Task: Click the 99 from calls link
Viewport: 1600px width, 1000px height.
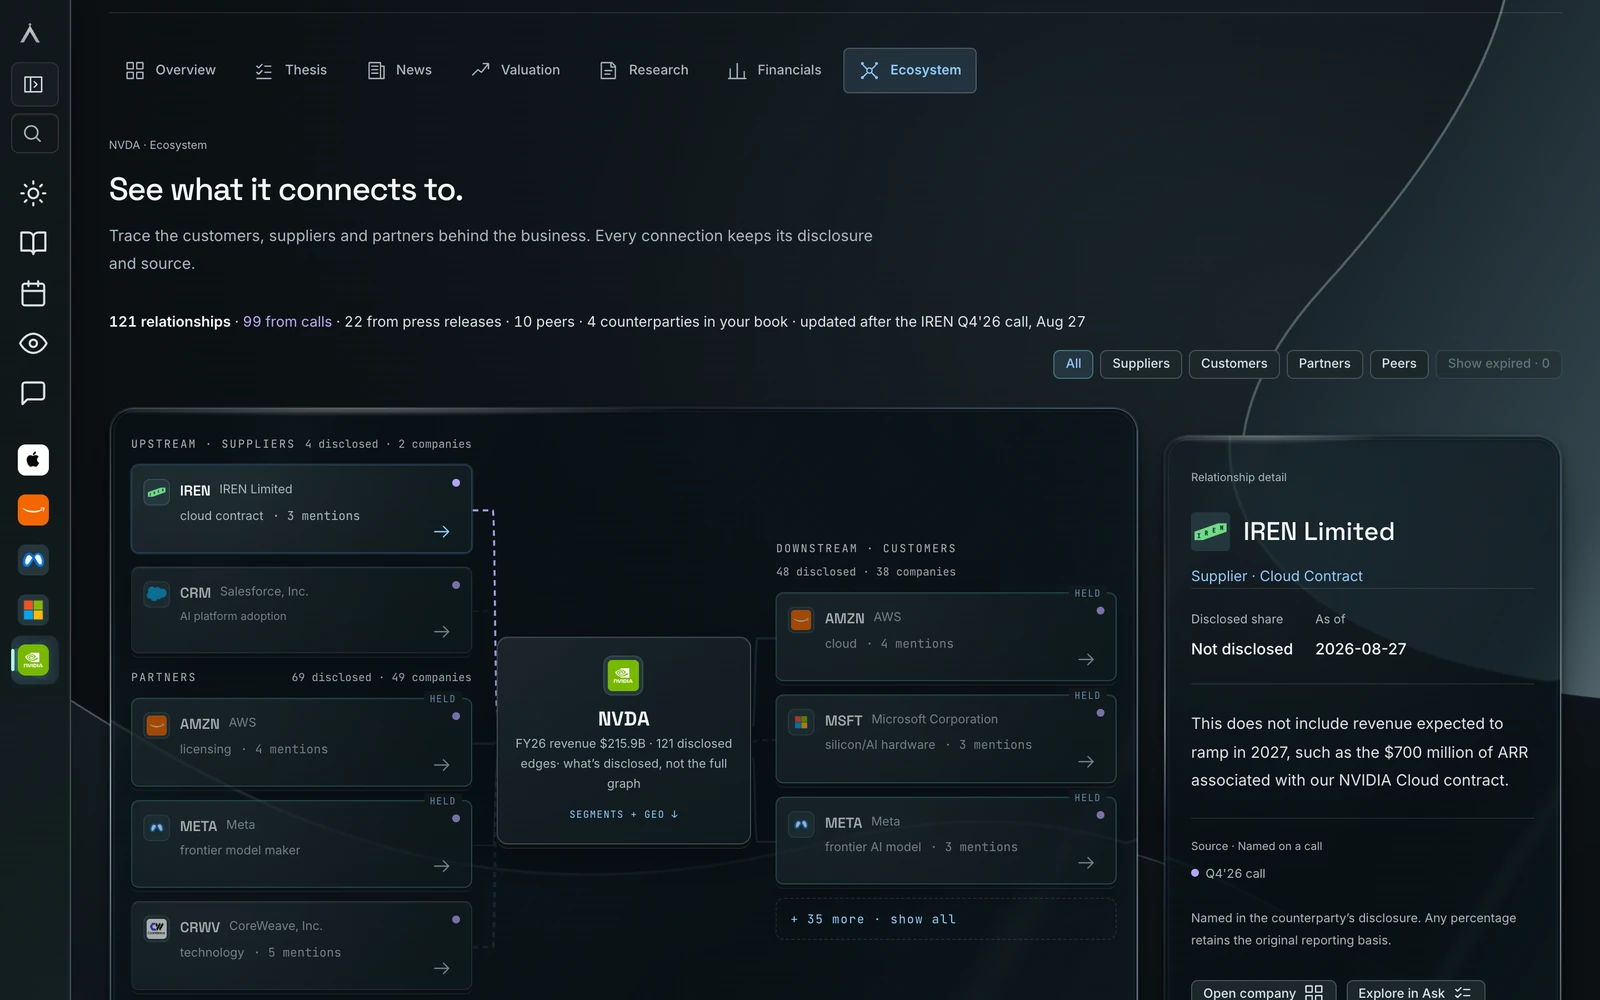Action: 287,322
